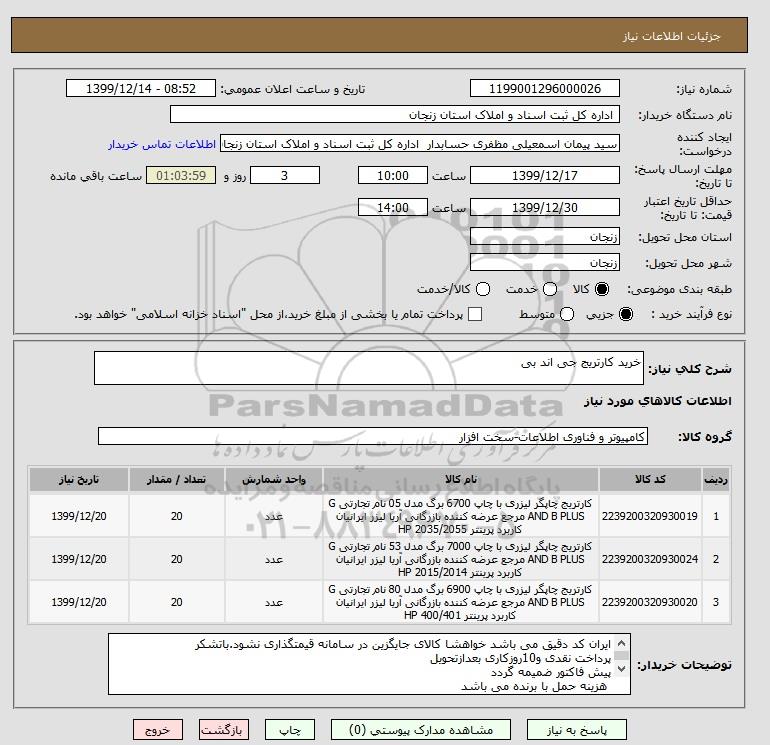Select the متوسط purchase type radio
This screenshot has width=770, height=745.
[567, 314]
